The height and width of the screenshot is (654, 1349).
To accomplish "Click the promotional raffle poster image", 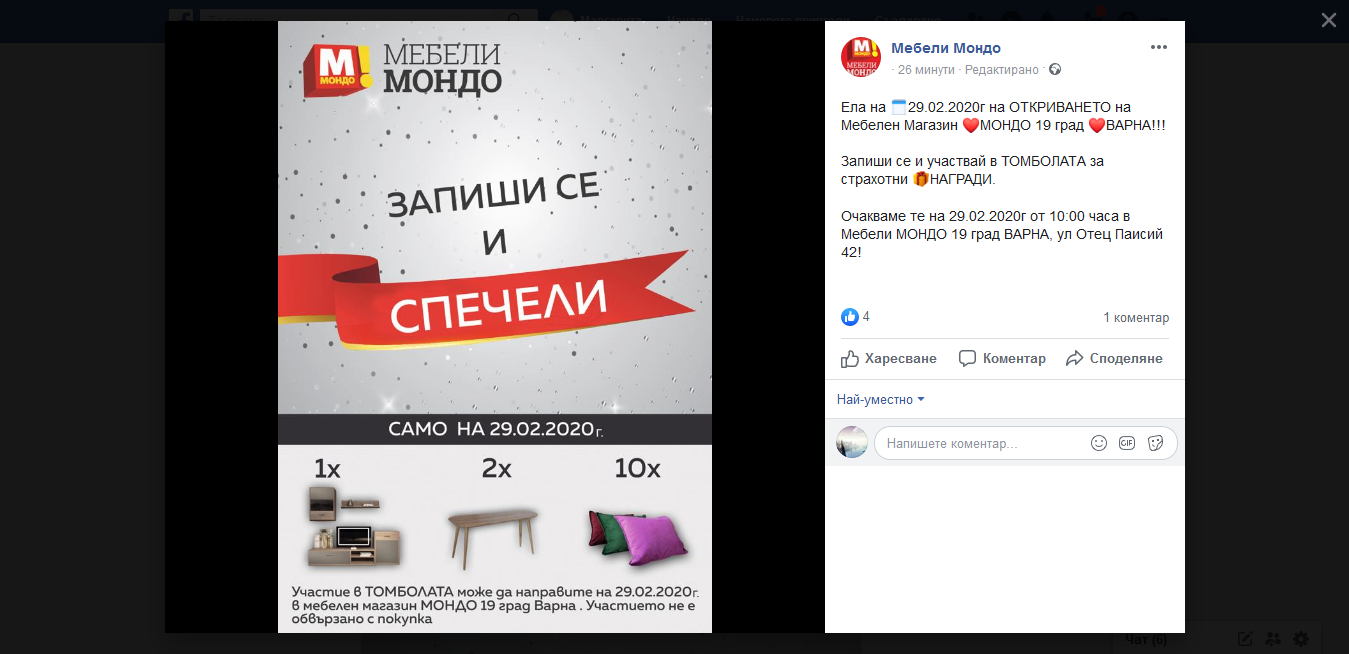I will [495, 327].
